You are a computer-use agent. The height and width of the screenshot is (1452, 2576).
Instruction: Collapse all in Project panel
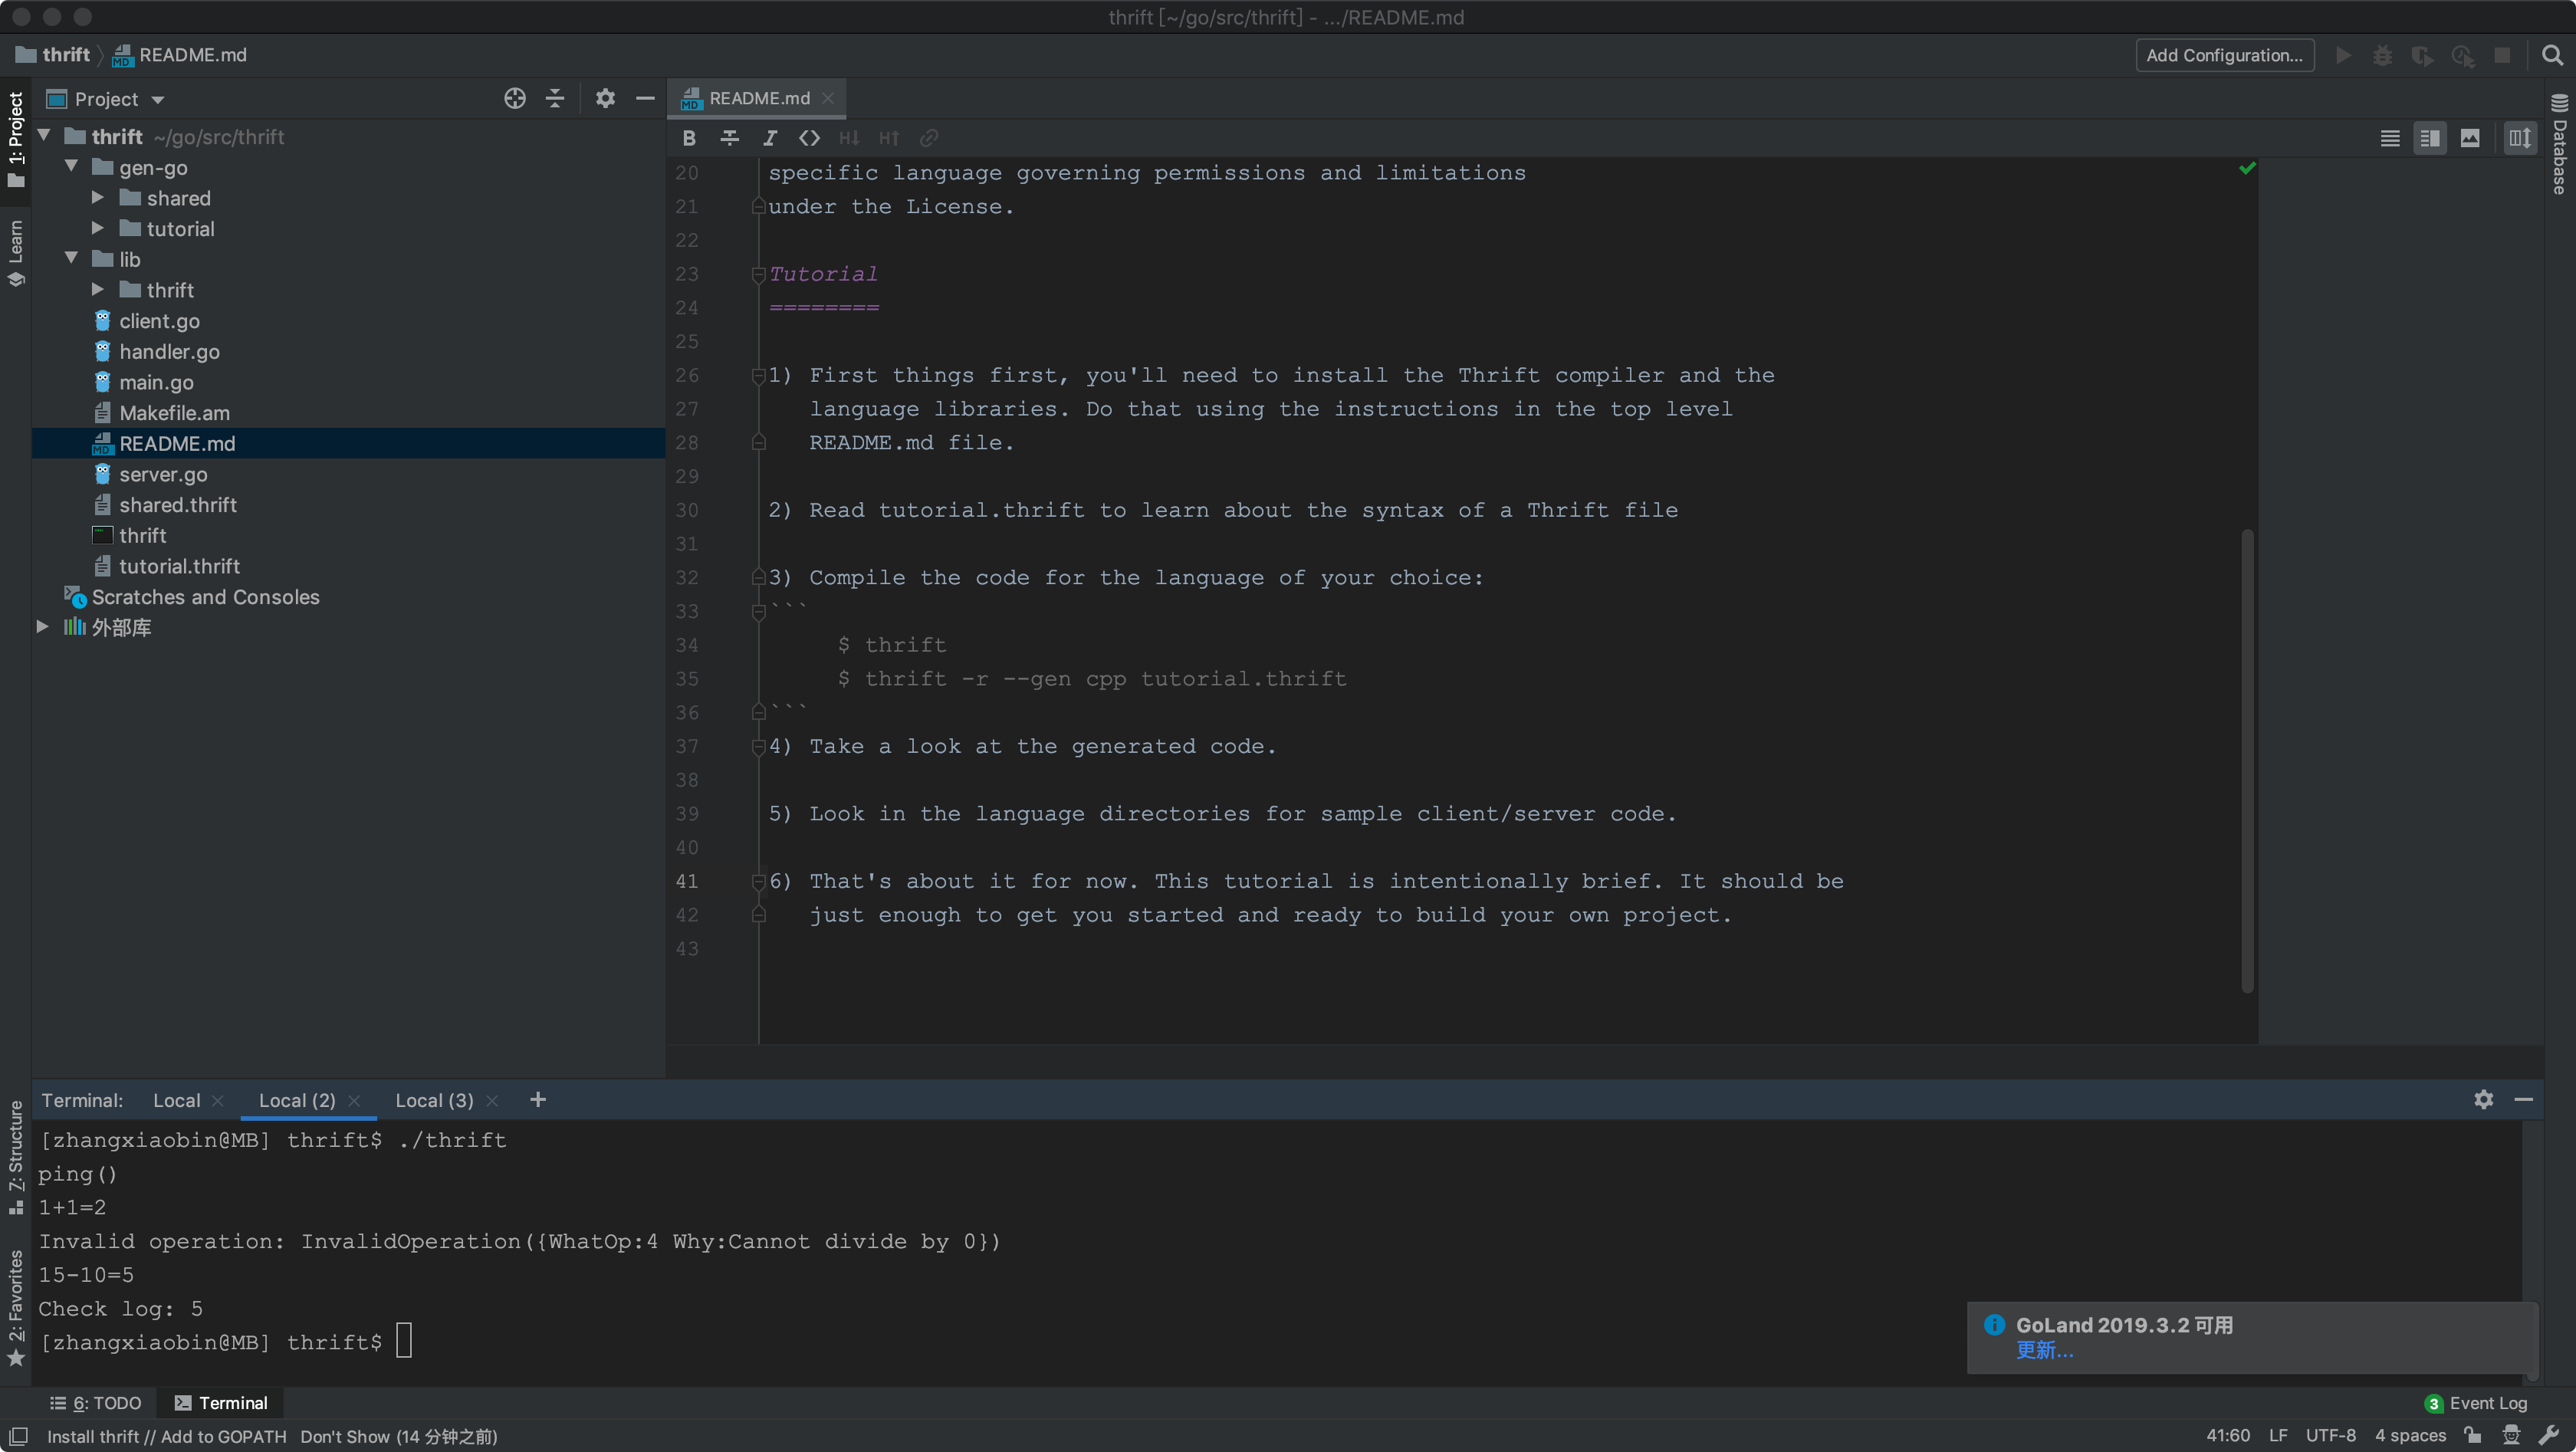click(x=555, y=98)
